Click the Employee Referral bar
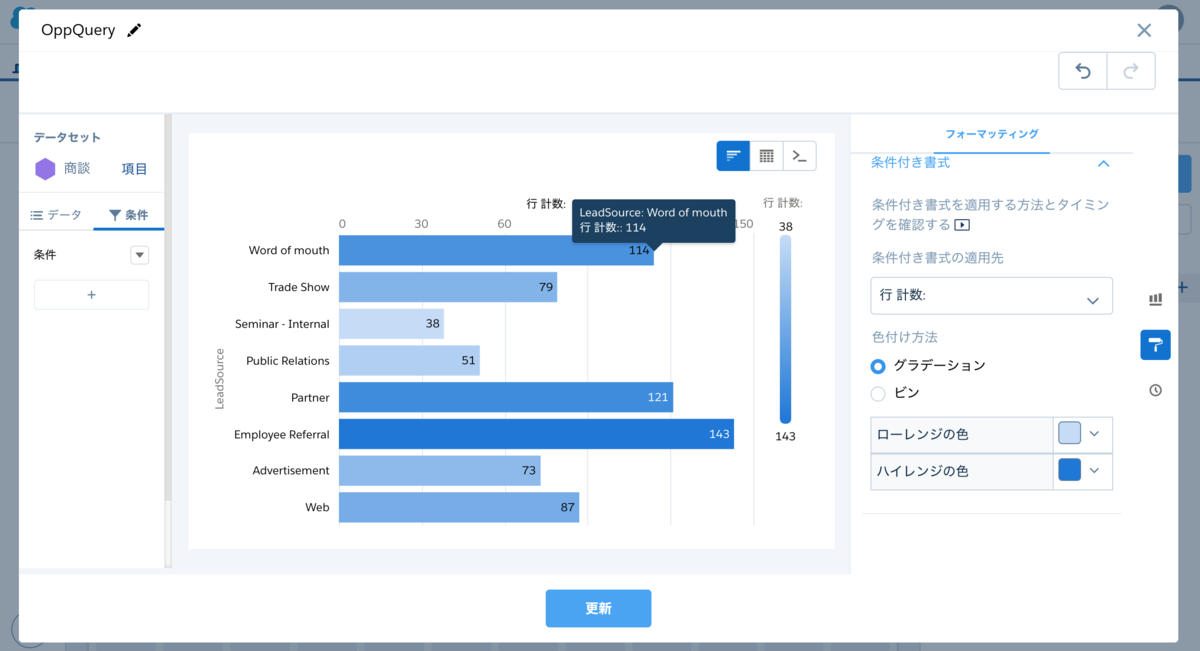Image resolution: width=1200 pixels, height=651 pixels. coord(536,434)
